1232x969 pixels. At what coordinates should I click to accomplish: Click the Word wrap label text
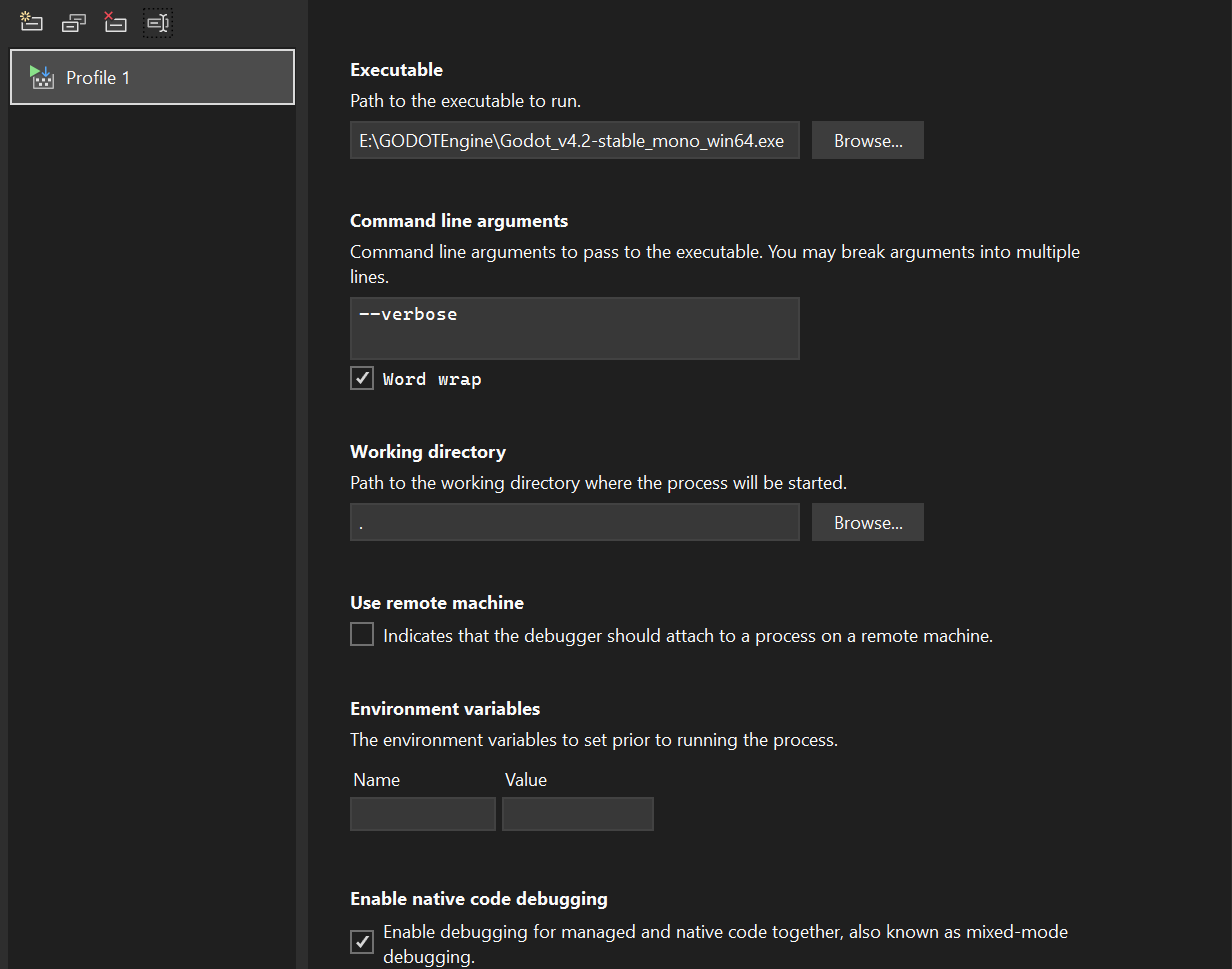430,378
